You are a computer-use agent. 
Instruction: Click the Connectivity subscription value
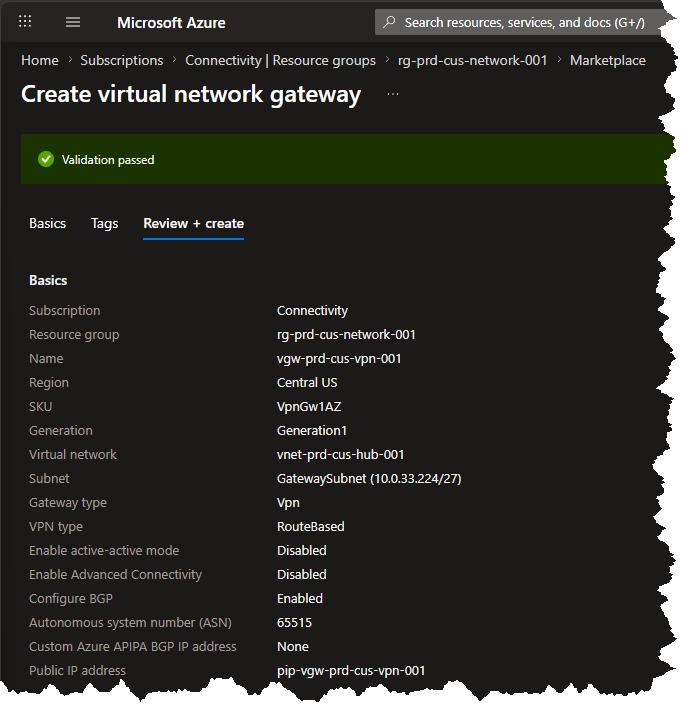[x=312, y=311]
